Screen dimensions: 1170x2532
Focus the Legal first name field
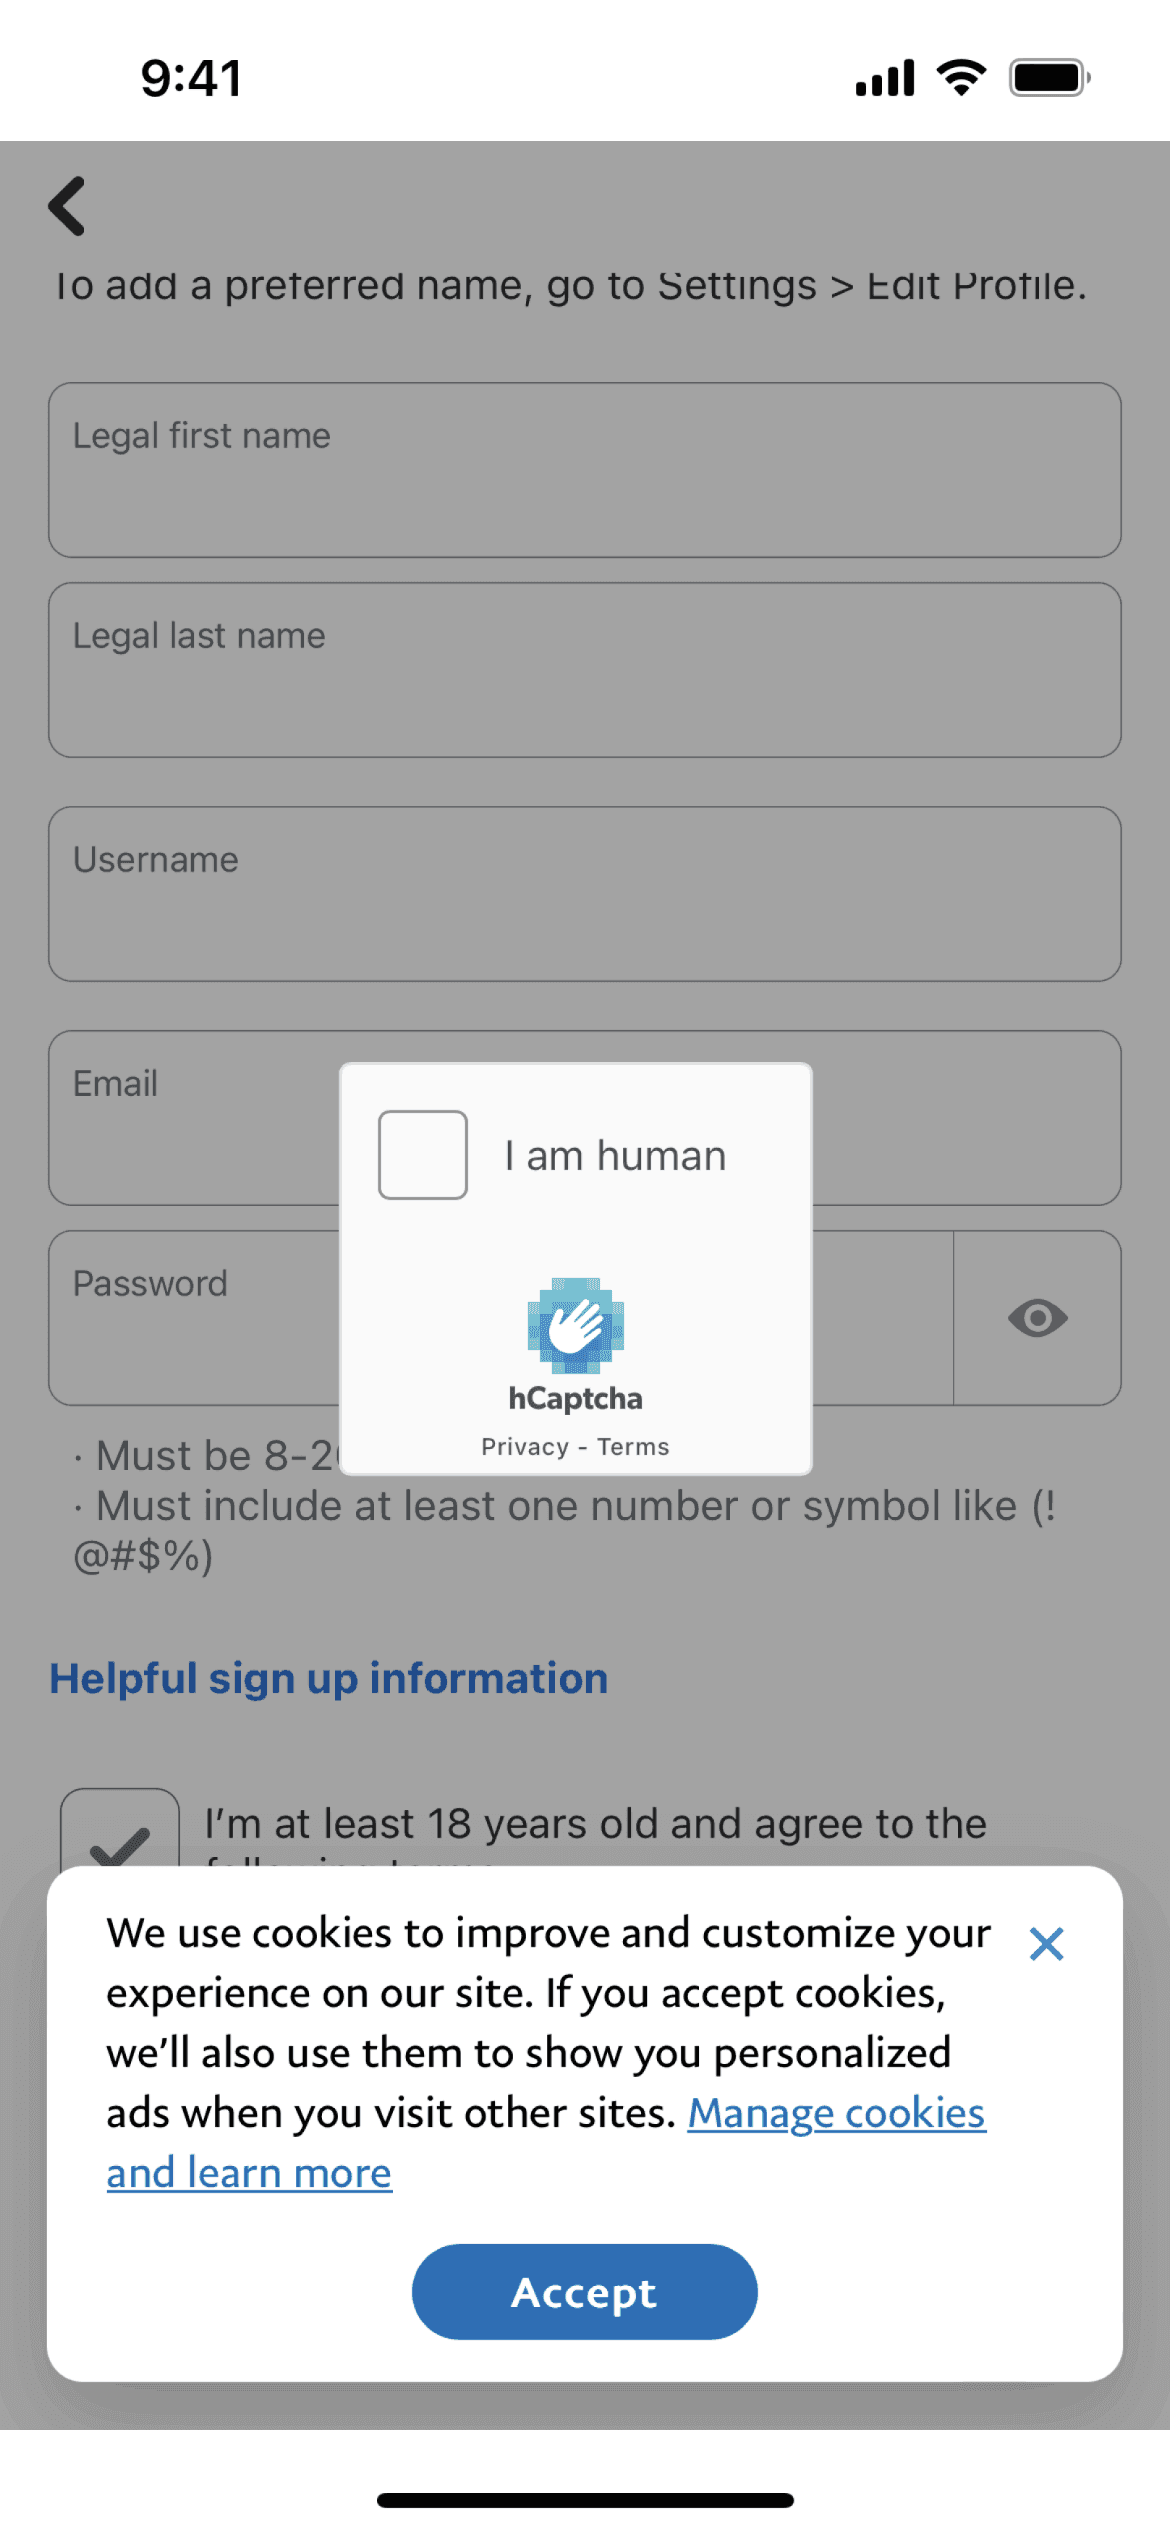[x=584, y=470]
